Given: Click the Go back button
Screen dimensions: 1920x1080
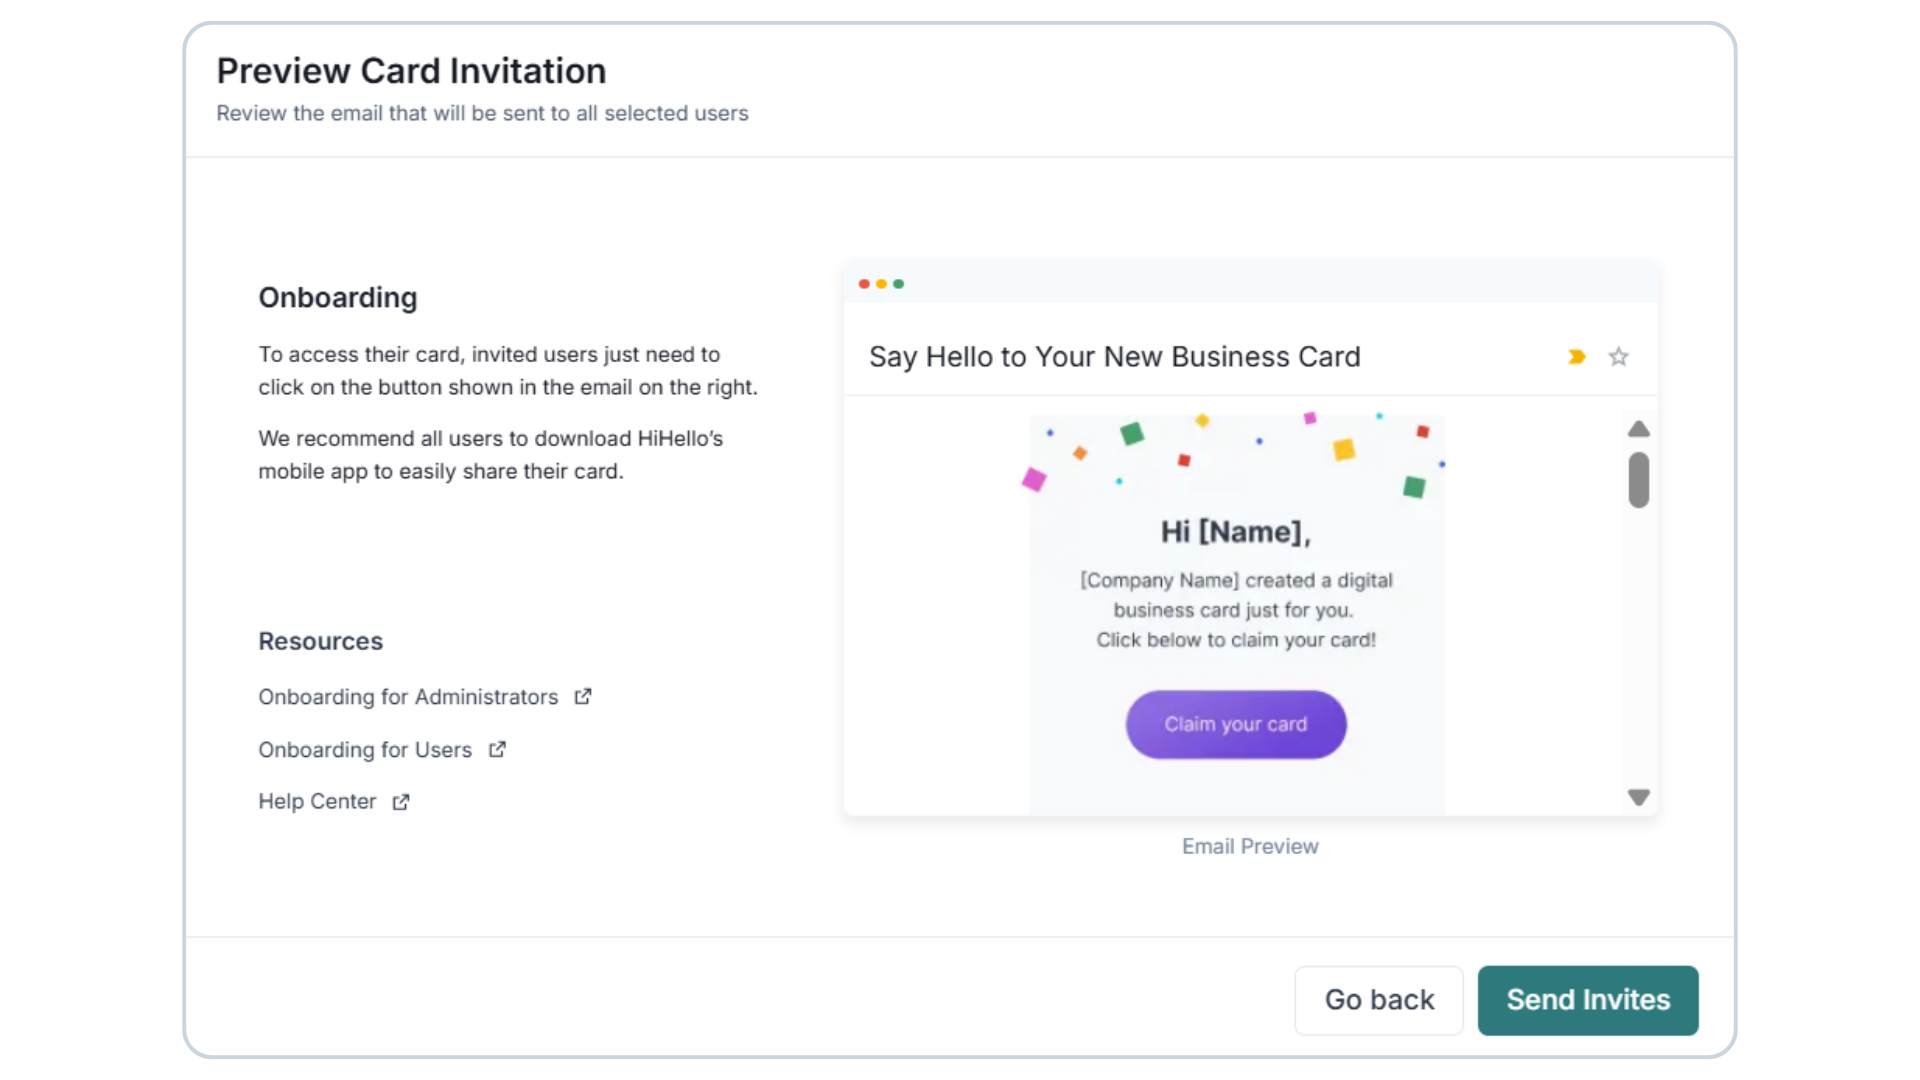Looking at the screenshot, I should click(x=1379, y=1000).
